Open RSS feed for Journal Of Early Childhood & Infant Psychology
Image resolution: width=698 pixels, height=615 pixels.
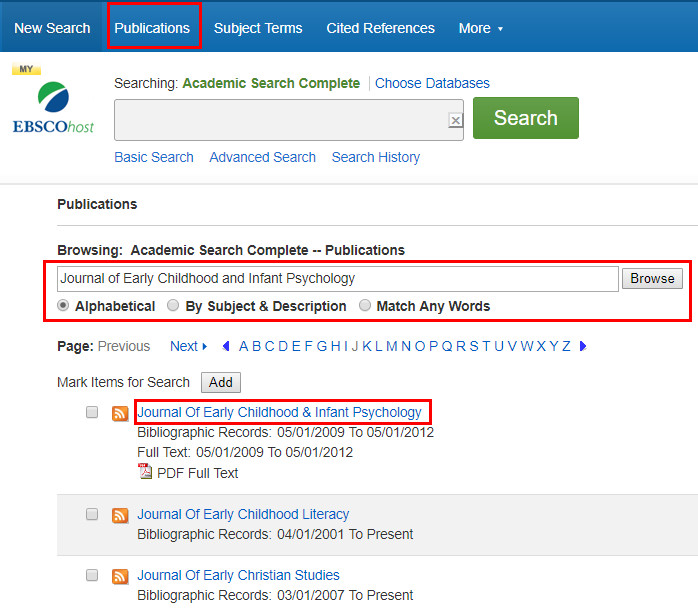click(x=120, y=413)
